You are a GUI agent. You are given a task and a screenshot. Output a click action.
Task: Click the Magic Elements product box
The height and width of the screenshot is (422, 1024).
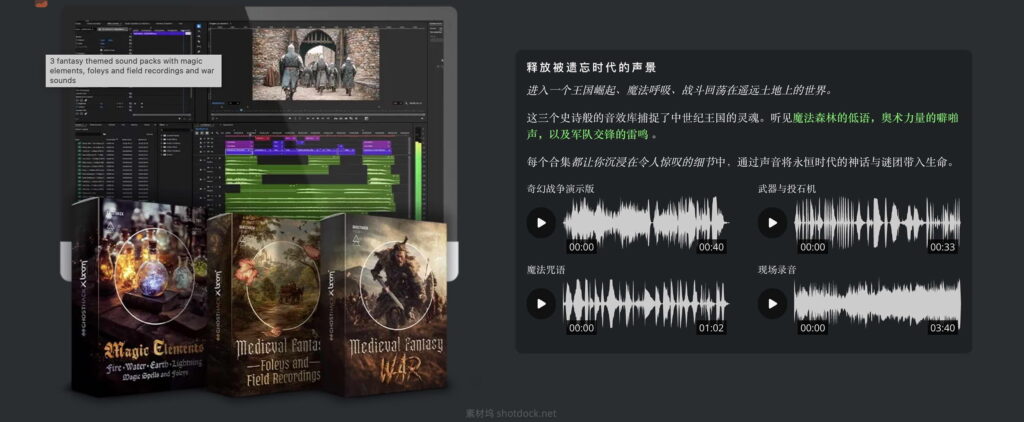point(140,297)
